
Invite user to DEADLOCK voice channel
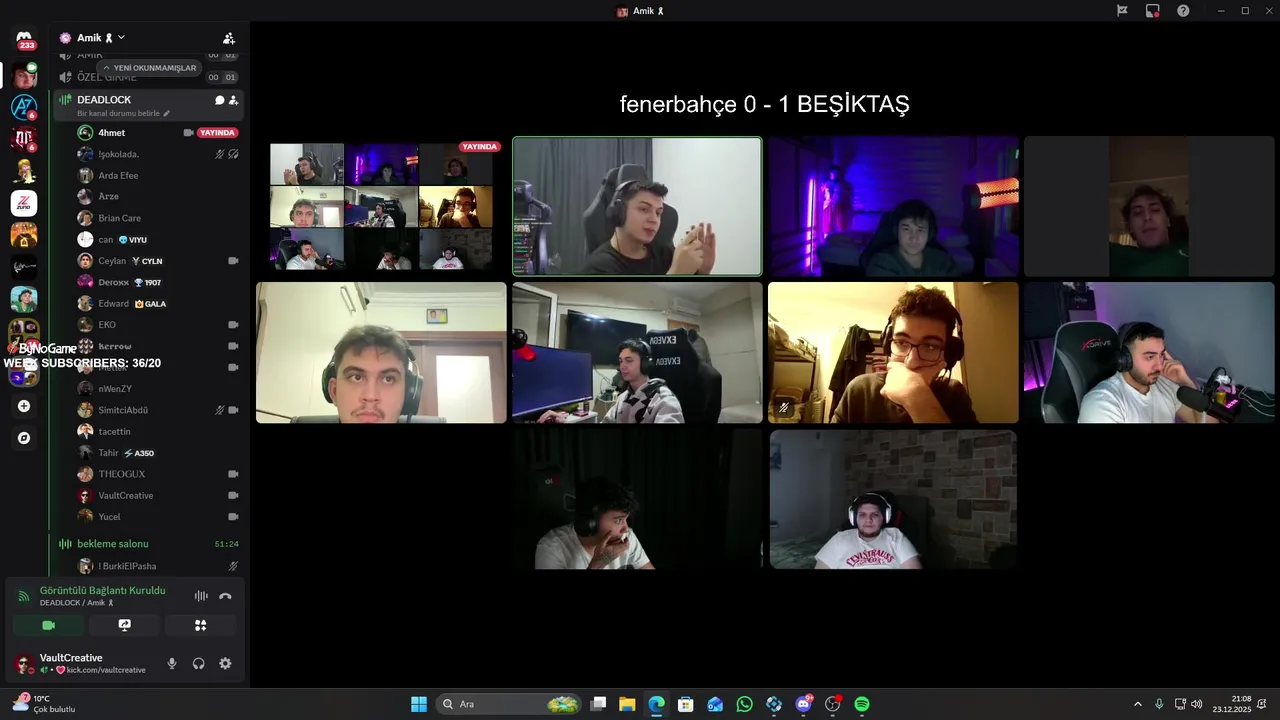(233, 100)
